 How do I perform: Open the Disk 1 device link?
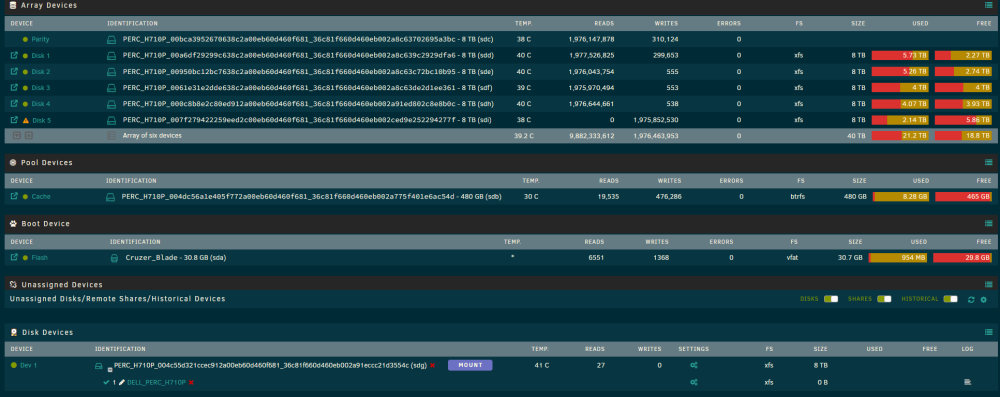click(41, 56)
